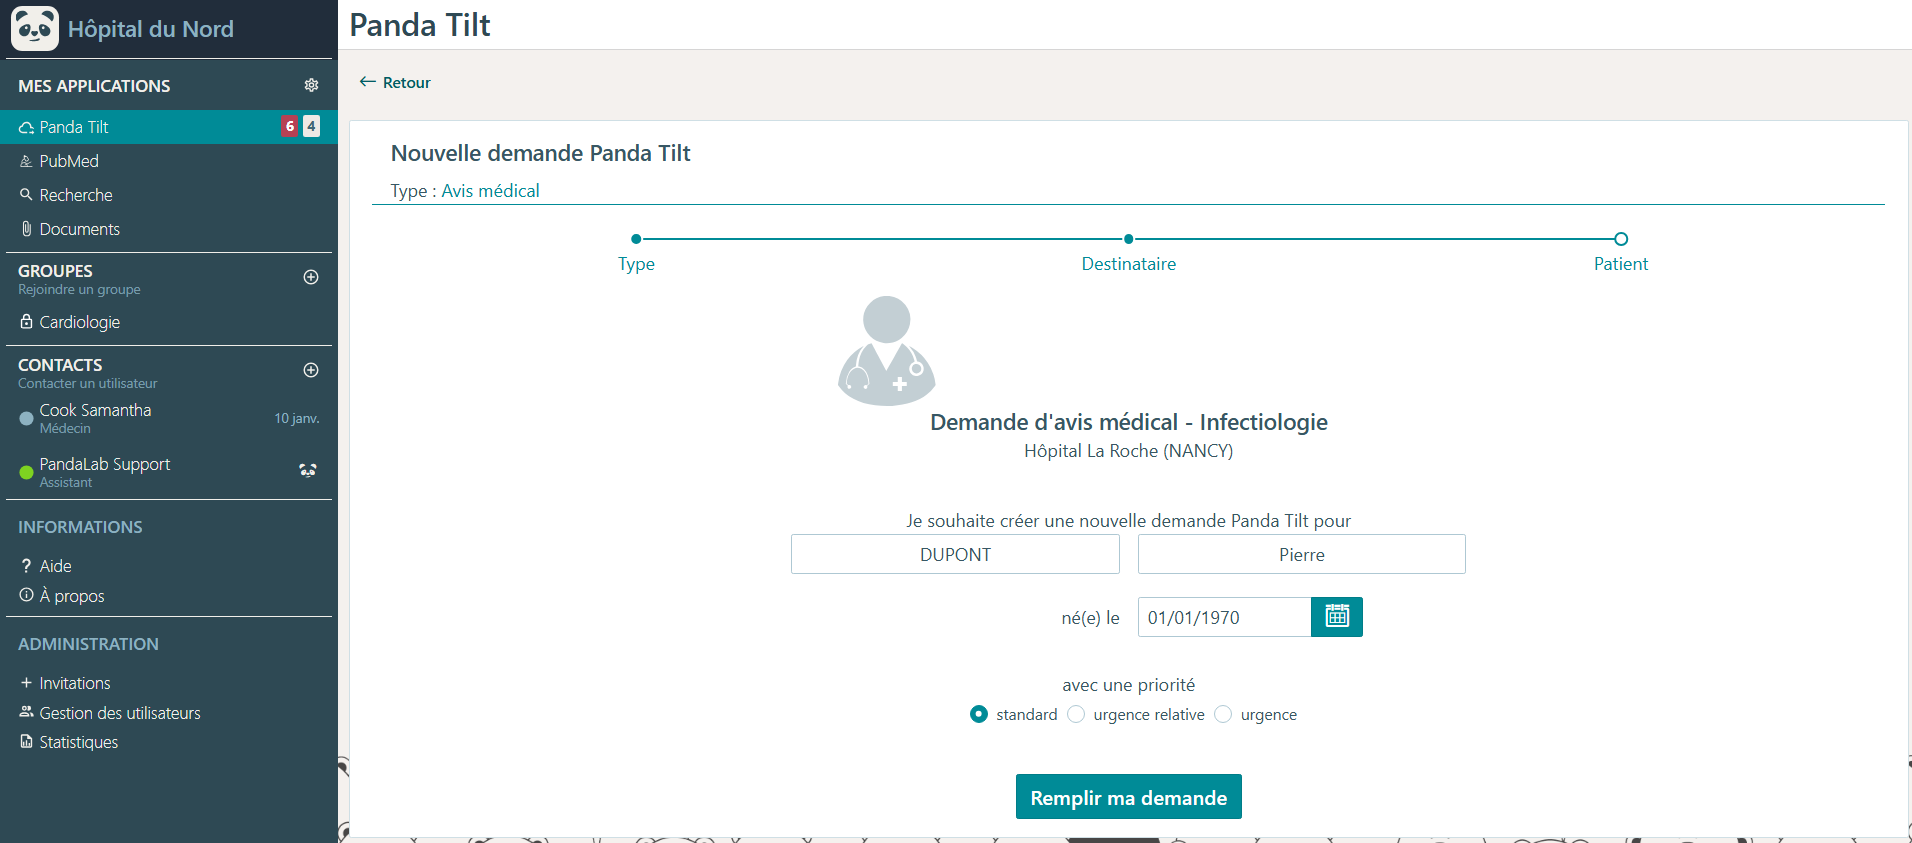The image size is (1912, 843).
Task: Open À propos page
Action: click(x=62, y=596)
